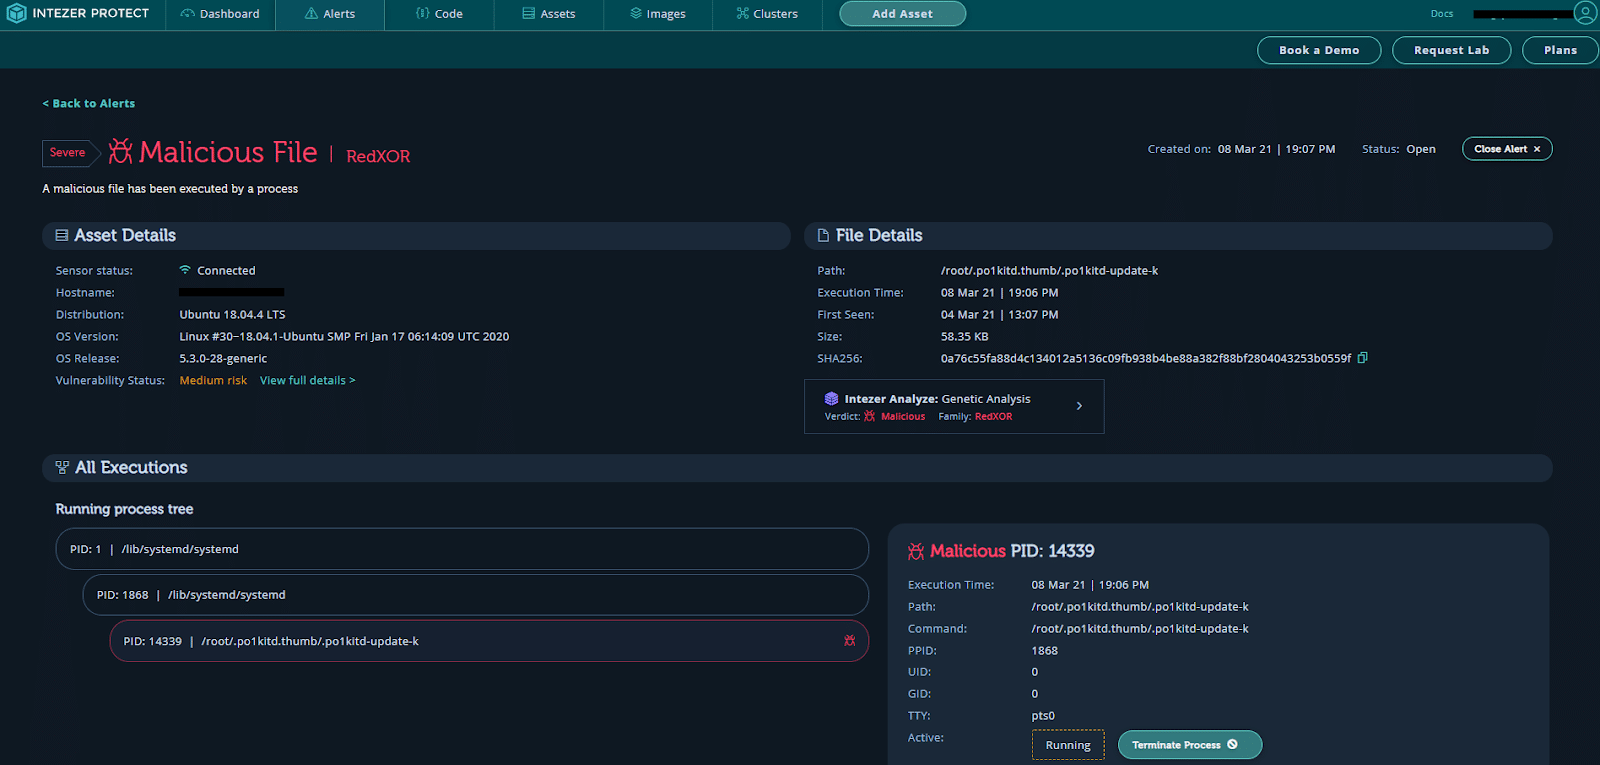Screen dimensions: 1600x765
Task: Click the Request Lab button
Action: pos(1451,50)
